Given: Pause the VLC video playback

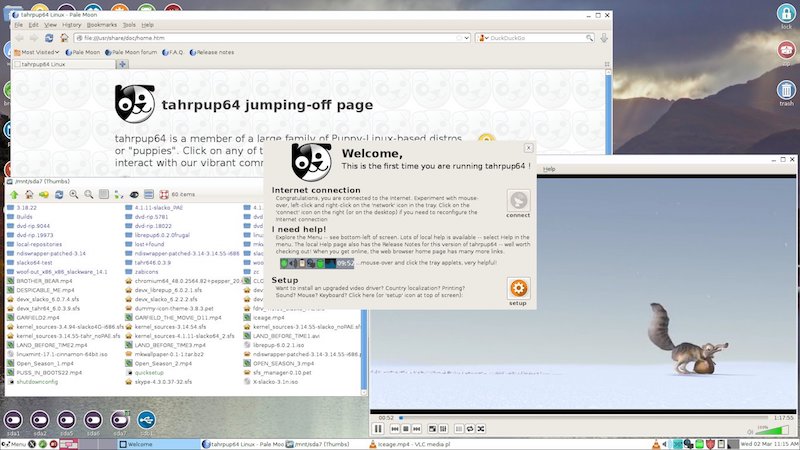Looking at the screenshot, I should click(378, 428).
